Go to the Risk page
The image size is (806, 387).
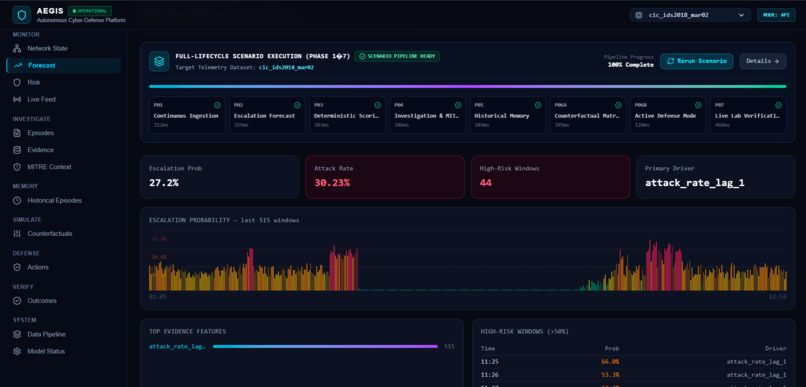click(63, 82)
